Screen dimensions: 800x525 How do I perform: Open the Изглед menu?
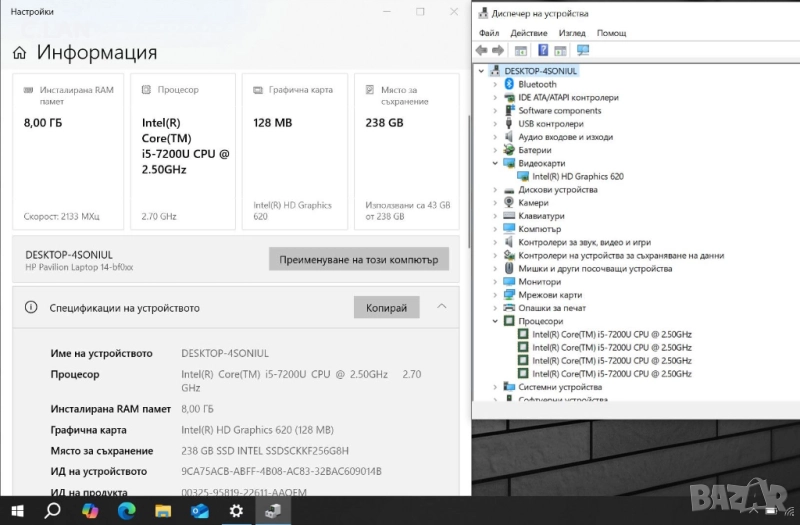coord(572,33)
